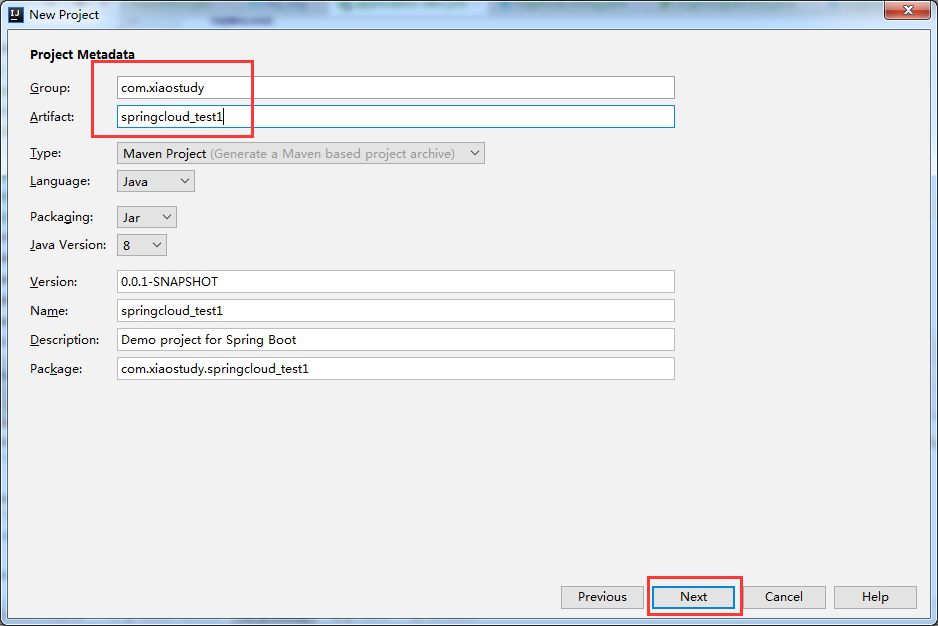Click the Name label

(x=49, y=311)
